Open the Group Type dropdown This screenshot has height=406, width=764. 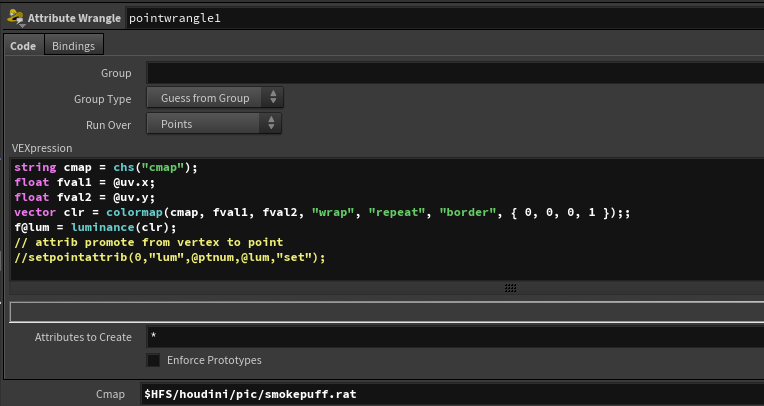[215, 99]
